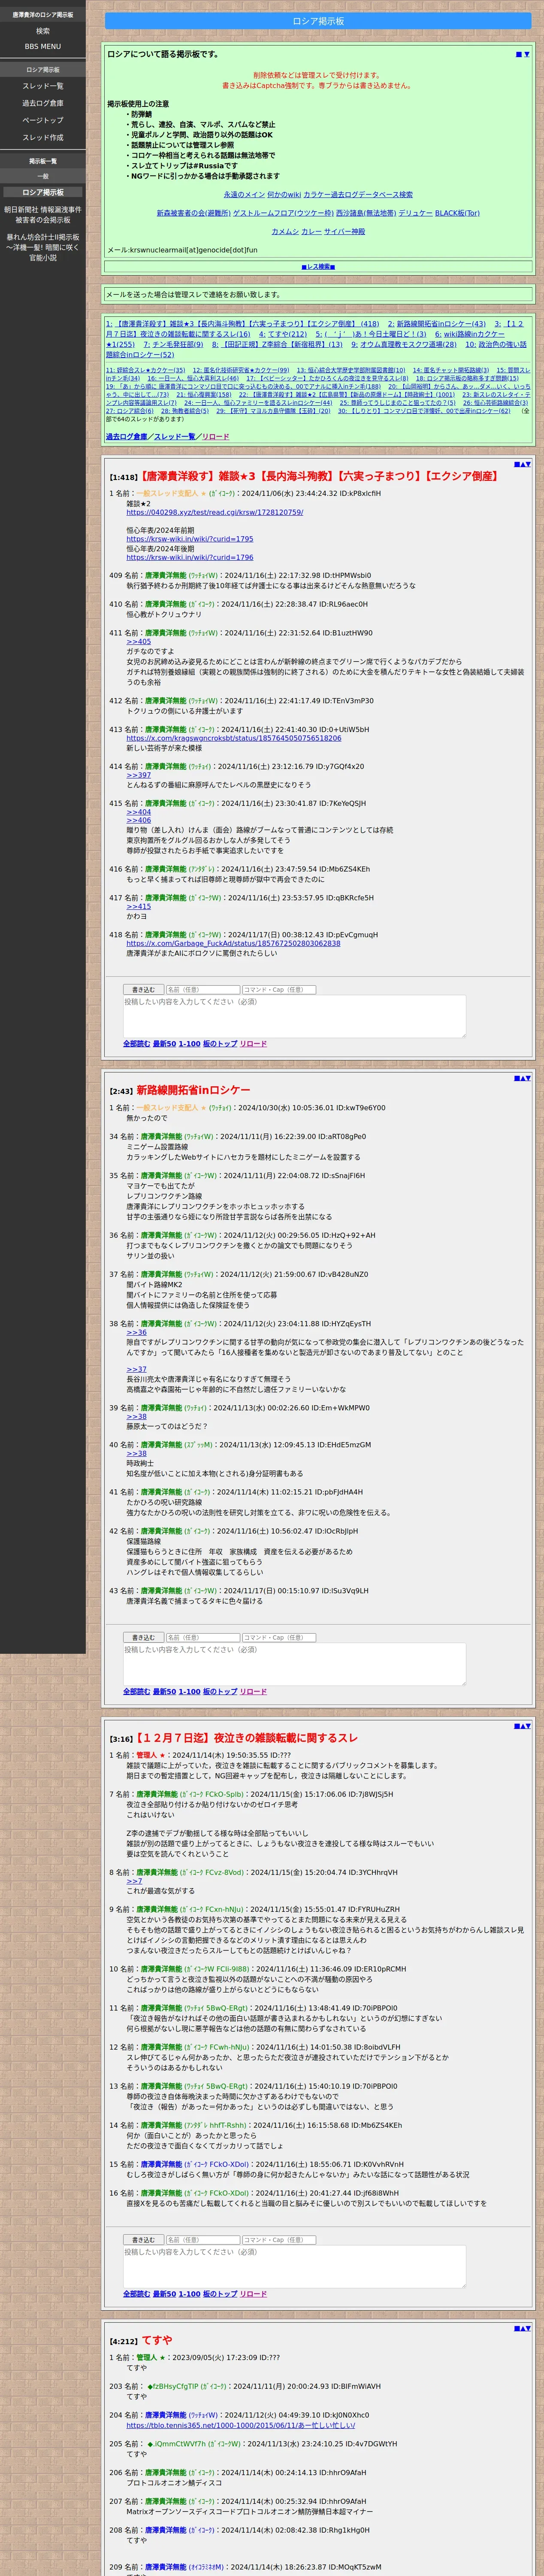Click 書き込む button in 夜泣き thread

coord(143,2240)
